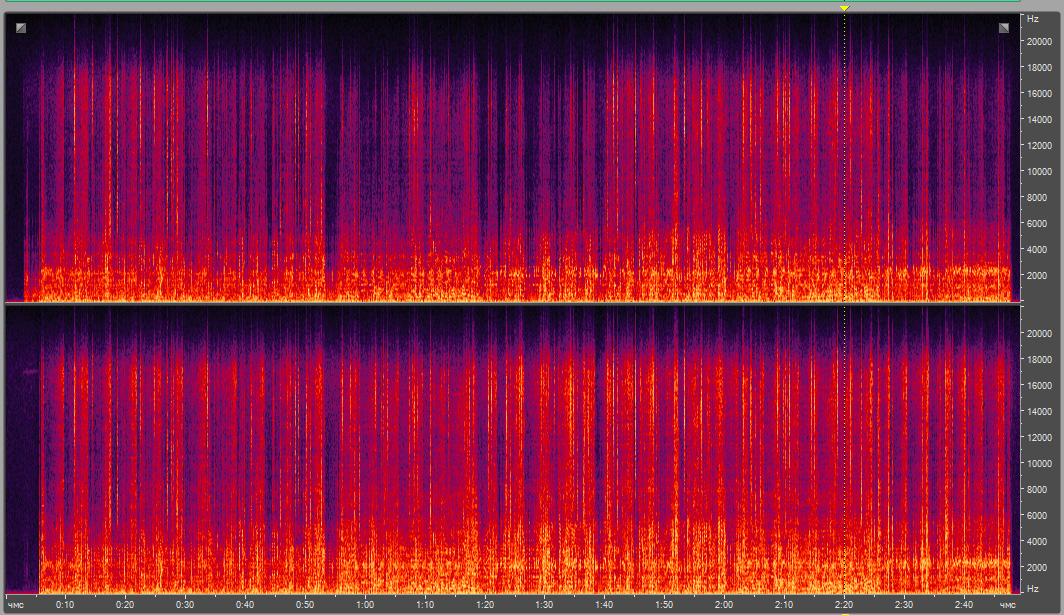Click the 2:20 mark on the timeline ruler
The image size is (1064, 615).
click(844, 605)
